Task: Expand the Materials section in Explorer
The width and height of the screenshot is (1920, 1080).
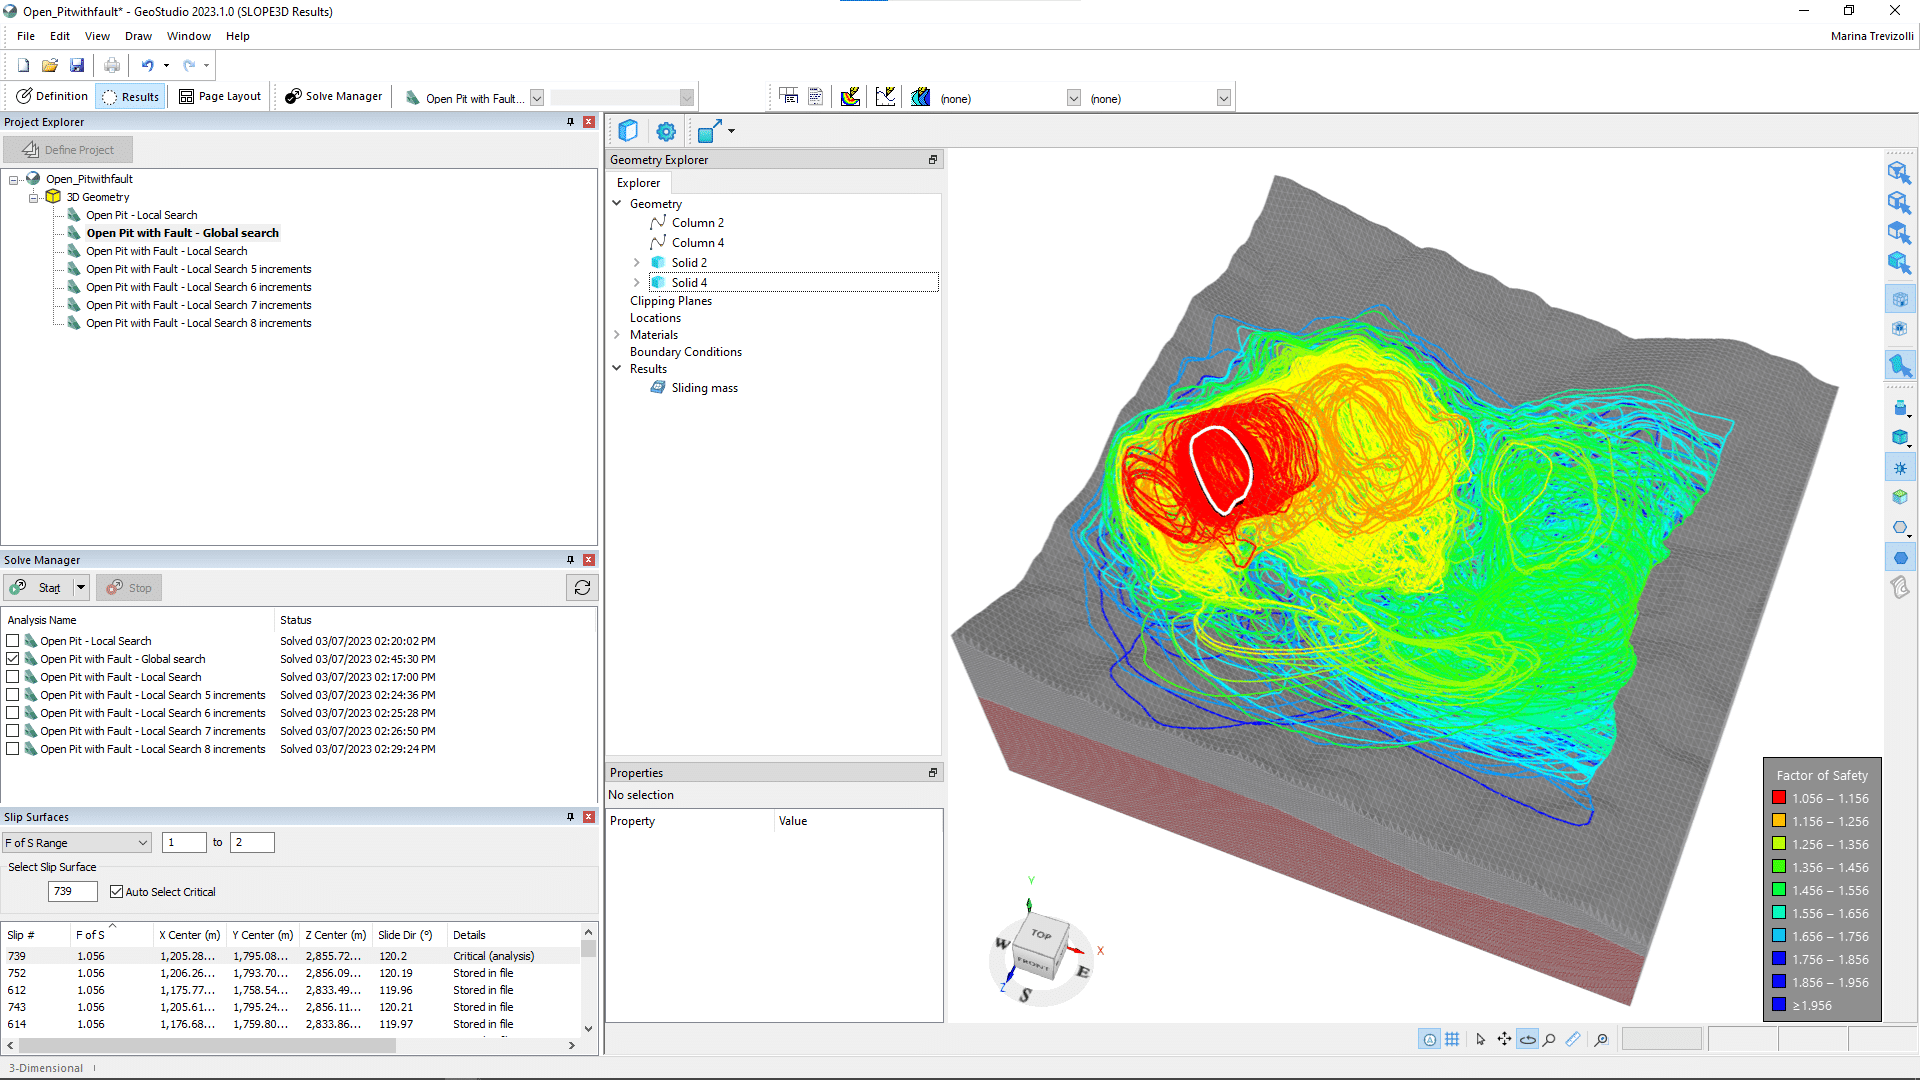Action: coord(616,334)
